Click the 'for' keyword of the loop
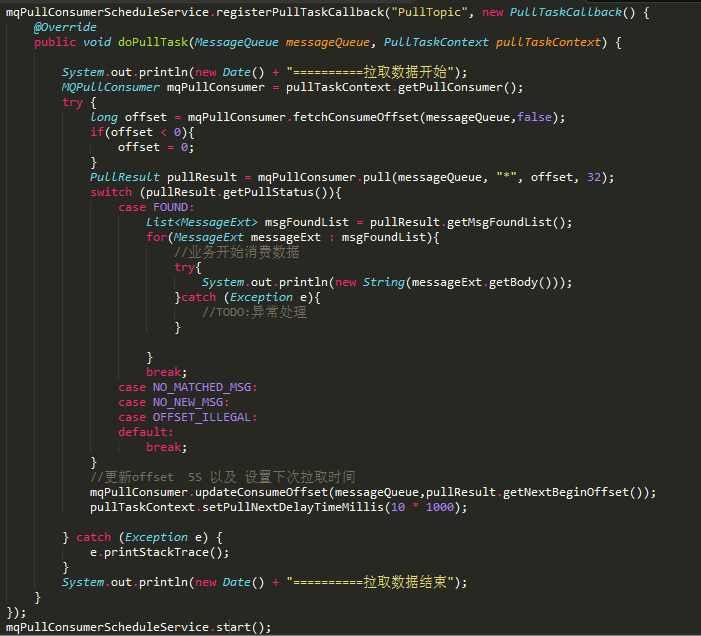This screenshot has width=701, height=636. [156, 237]
